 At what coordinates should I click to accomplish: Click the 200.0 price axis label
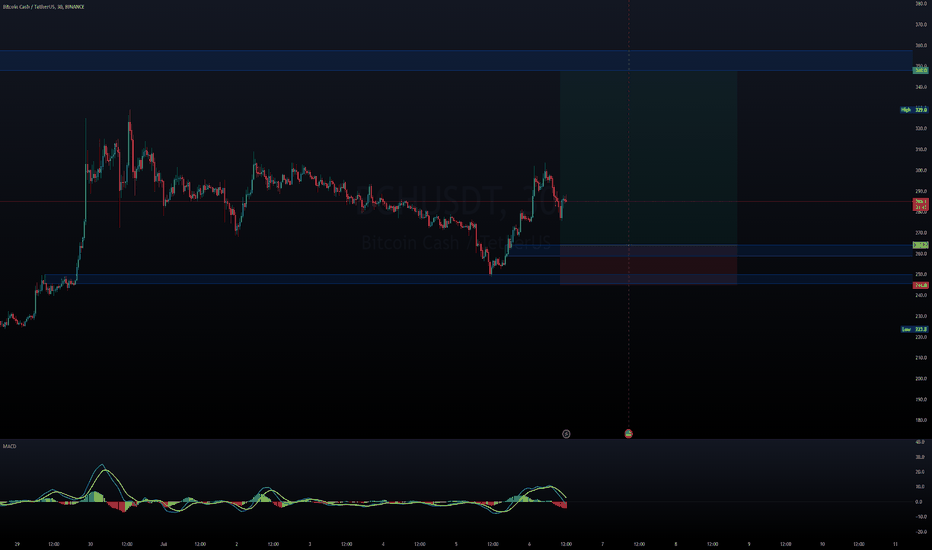pyautogui.click(x=921, y=378)
